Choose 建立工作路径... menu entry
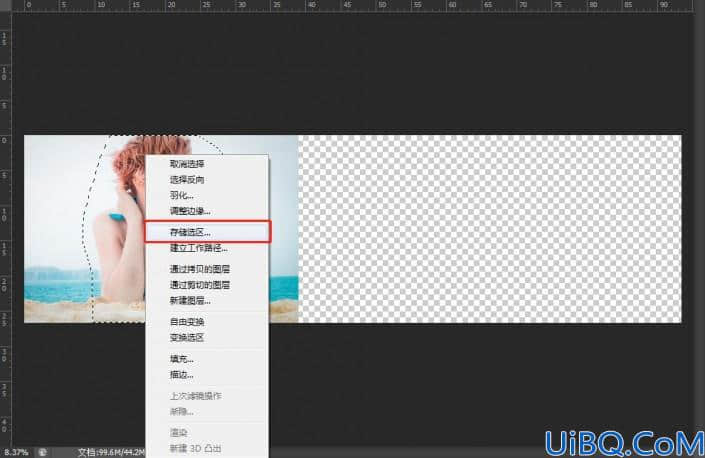Image resolution: width=705 pixels, height=458 pixels. click(x=207, y=248)
